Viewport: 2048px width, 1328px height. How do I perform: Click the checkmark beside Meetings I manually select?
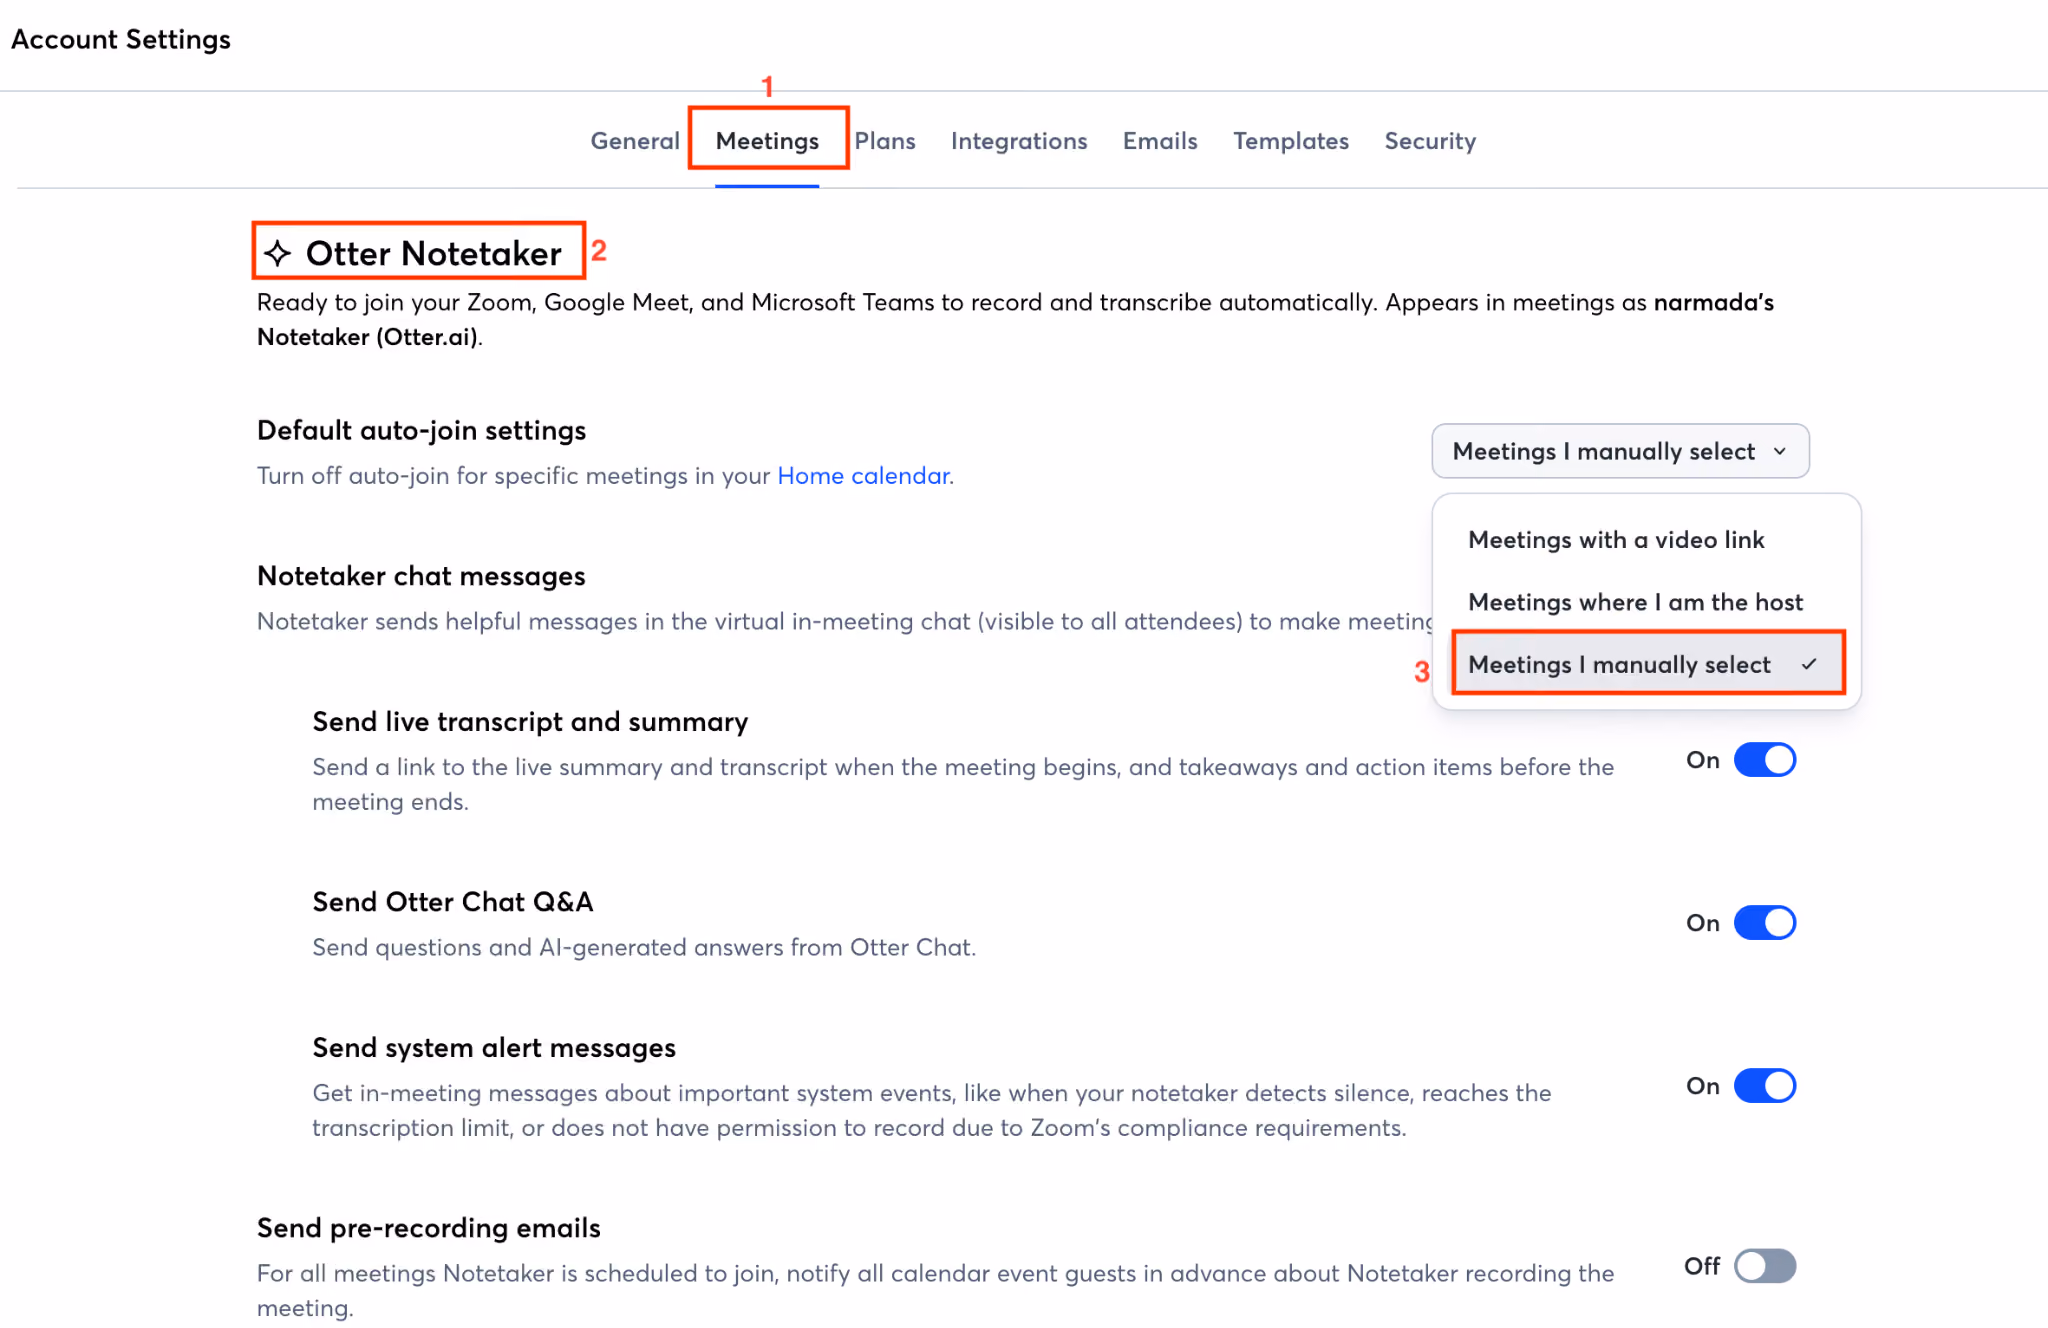click(x=1809, y=664)
